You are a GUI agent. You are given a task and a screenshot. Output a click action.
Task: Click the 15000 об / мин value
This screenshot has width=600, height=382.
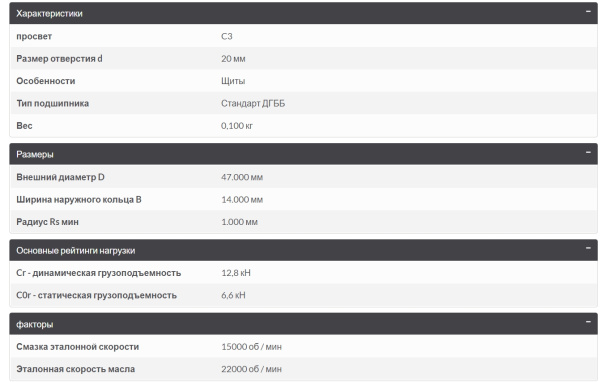point(251,347)
